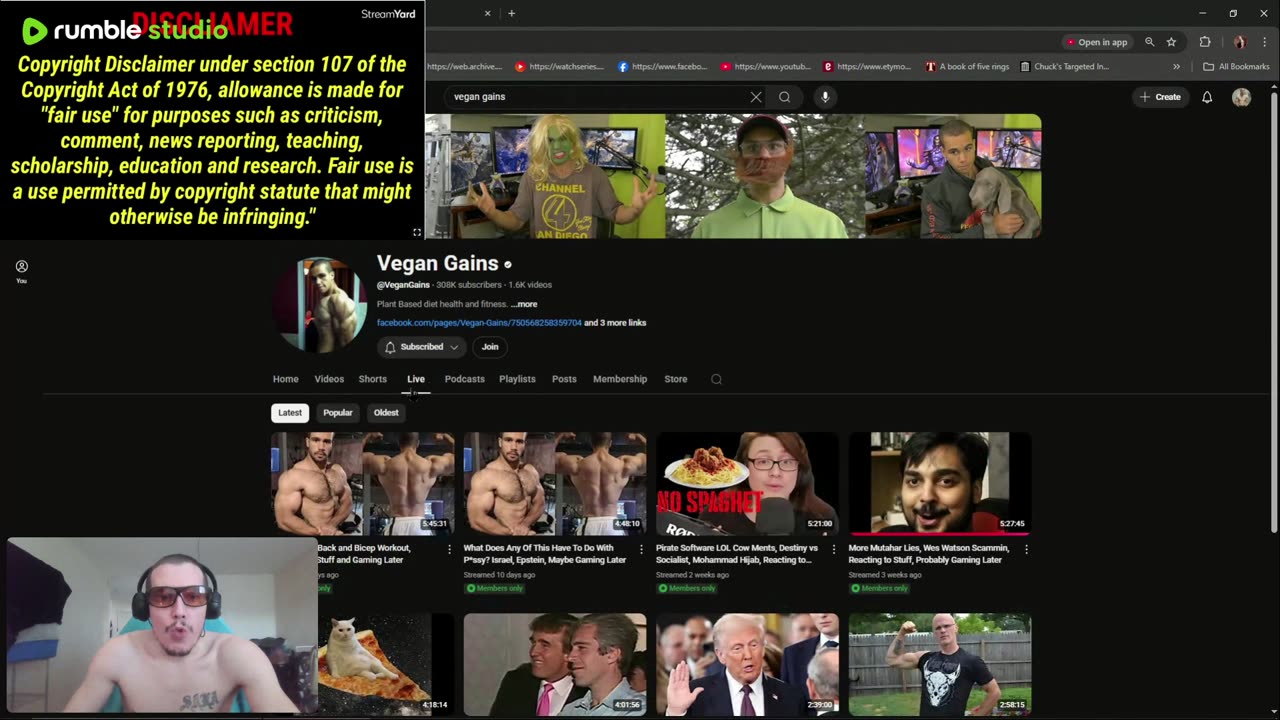Click the YouTube Create button
The height and width of the screenshot is (720, 1280).
point(1160,97)
